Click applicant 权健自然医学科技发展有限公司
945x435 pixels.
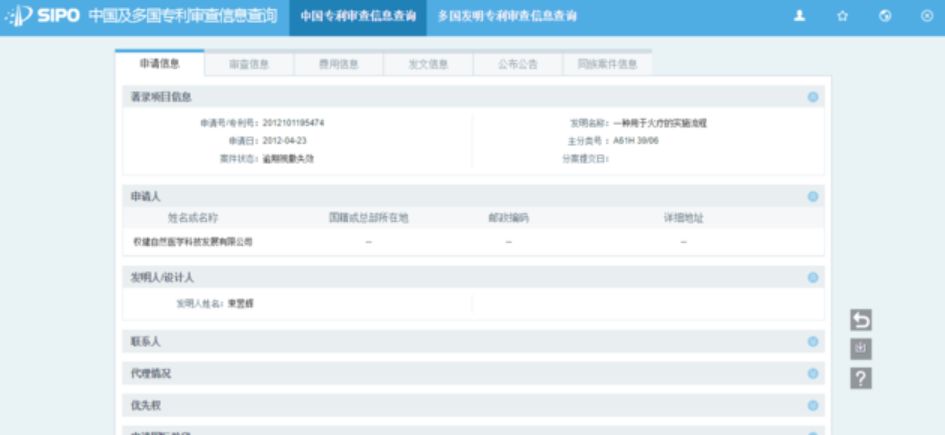tap(193, 242)
